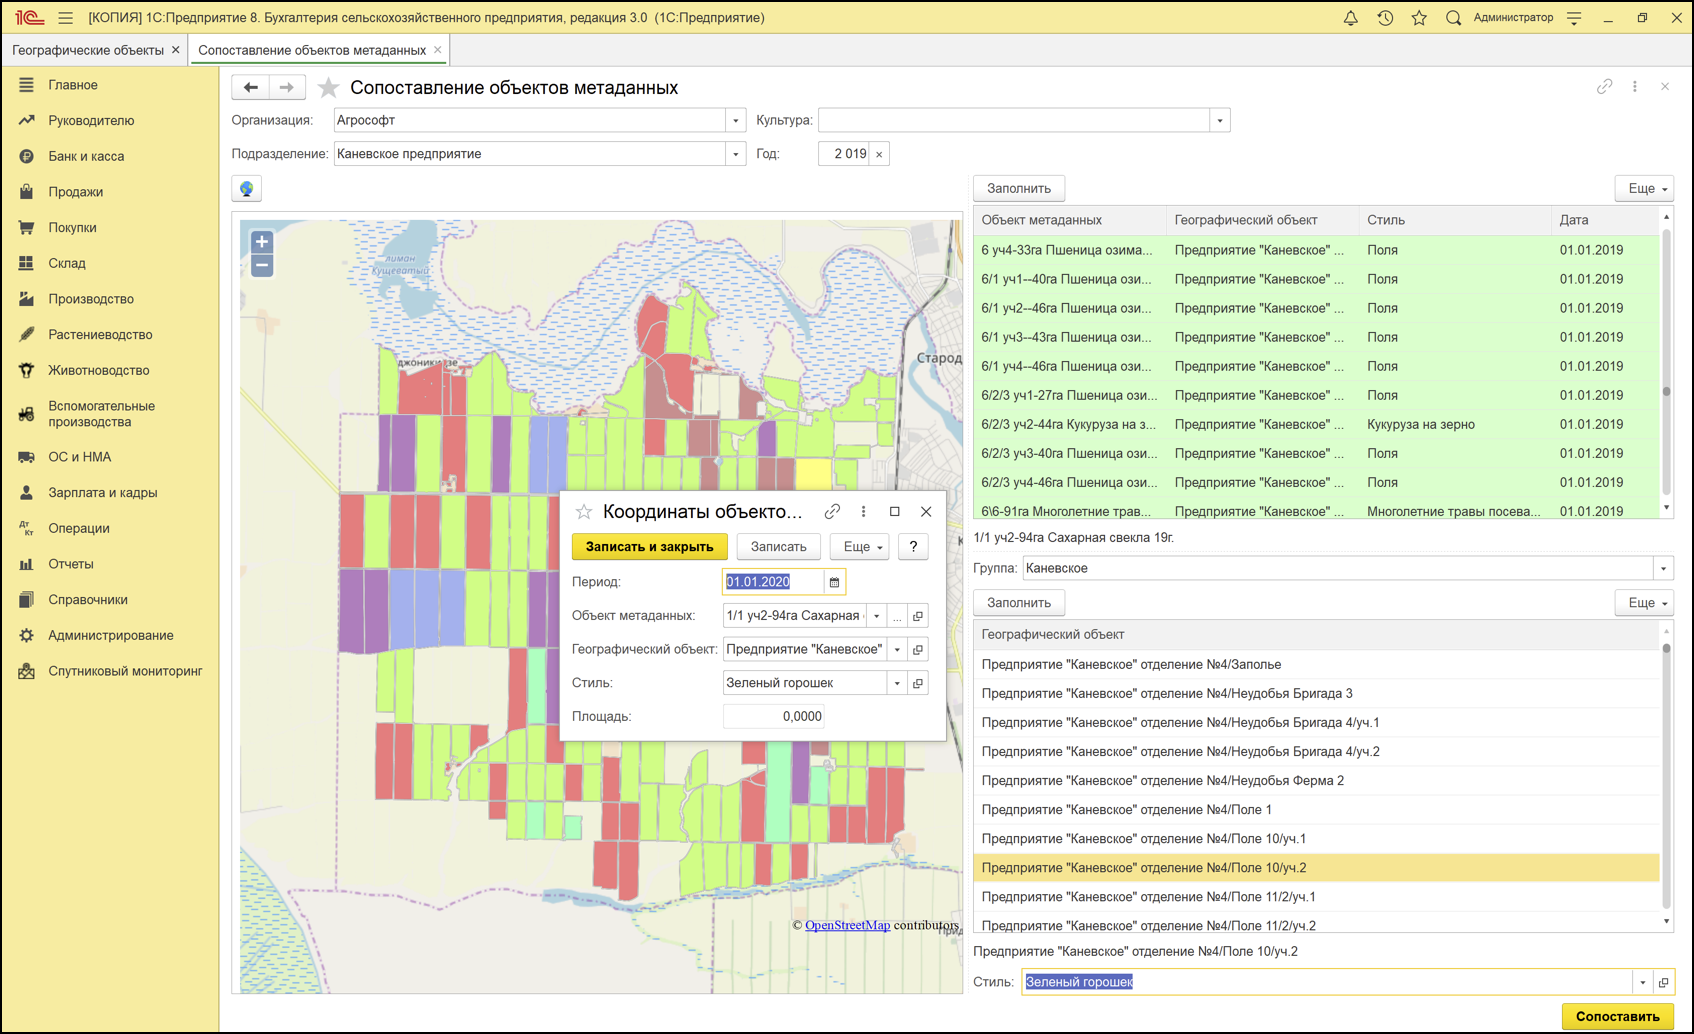Add form to favorites via star
1694x1034 pixels.
click(x=328, y=88)
